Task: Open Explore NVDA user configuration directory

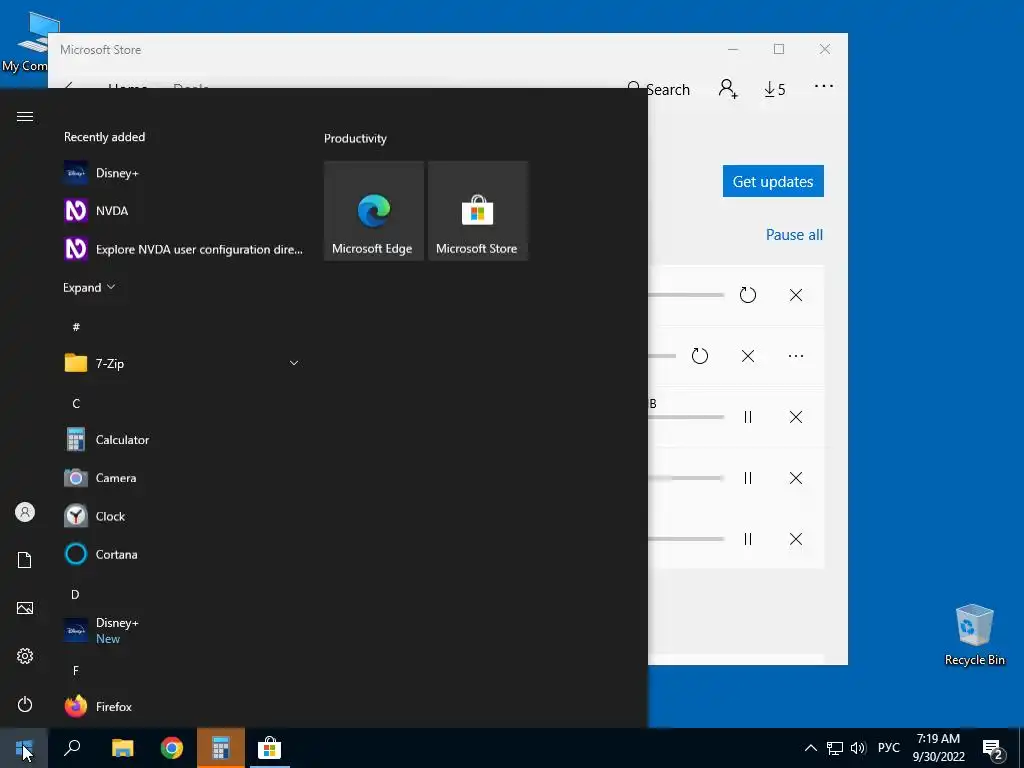Action: (183, 249)
